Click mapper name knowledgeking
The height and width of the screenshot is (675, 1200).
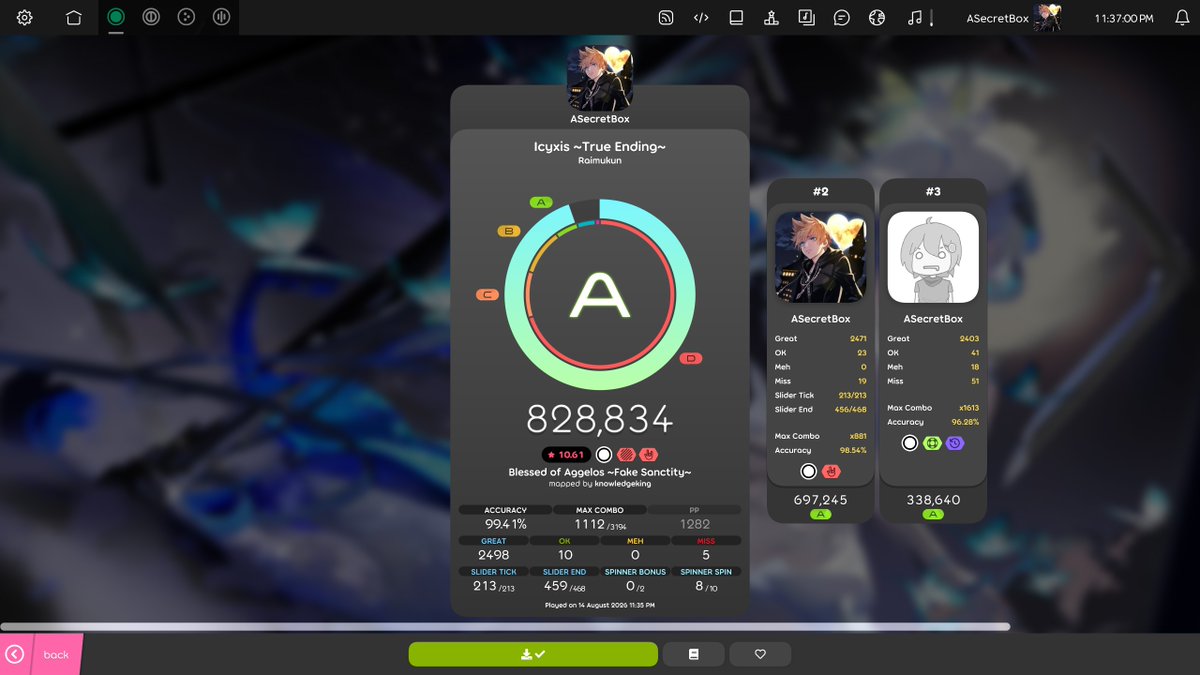click(x=623, y=484)
